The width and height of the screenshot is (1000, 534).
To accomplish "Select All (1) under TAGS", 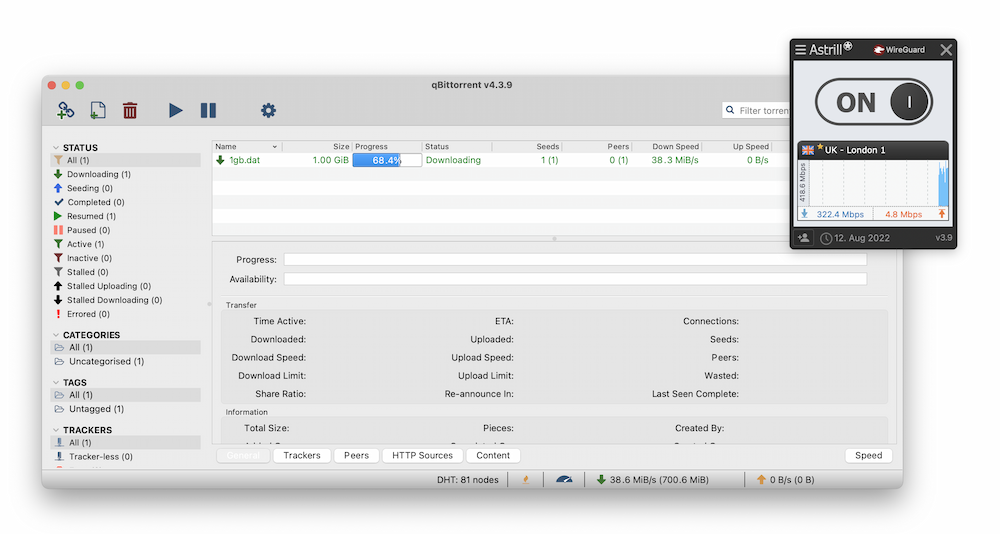I will coord(126,395).
